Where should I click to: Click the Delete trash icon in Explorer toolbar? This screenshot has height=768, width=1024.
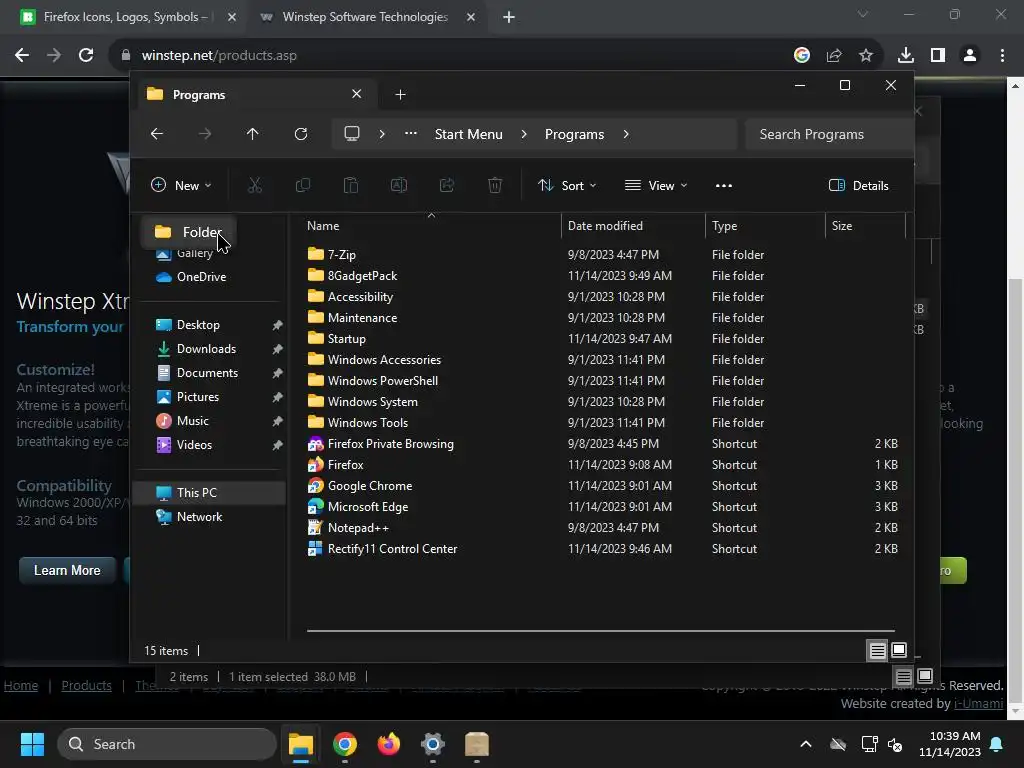click(x=495, y=185)
